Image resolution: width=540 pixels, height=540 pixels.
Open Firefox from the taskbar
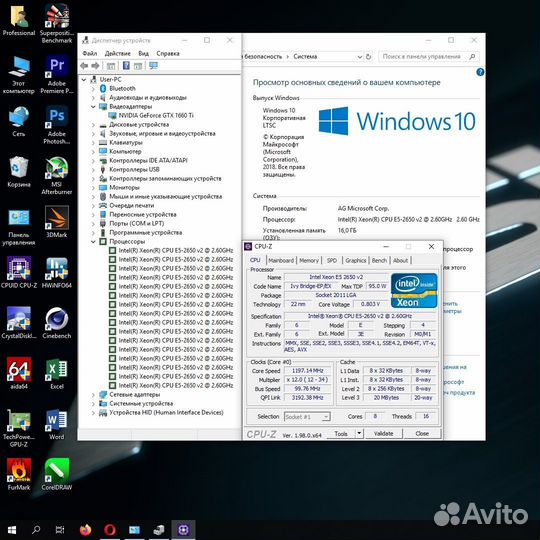(x=85, y=530)
